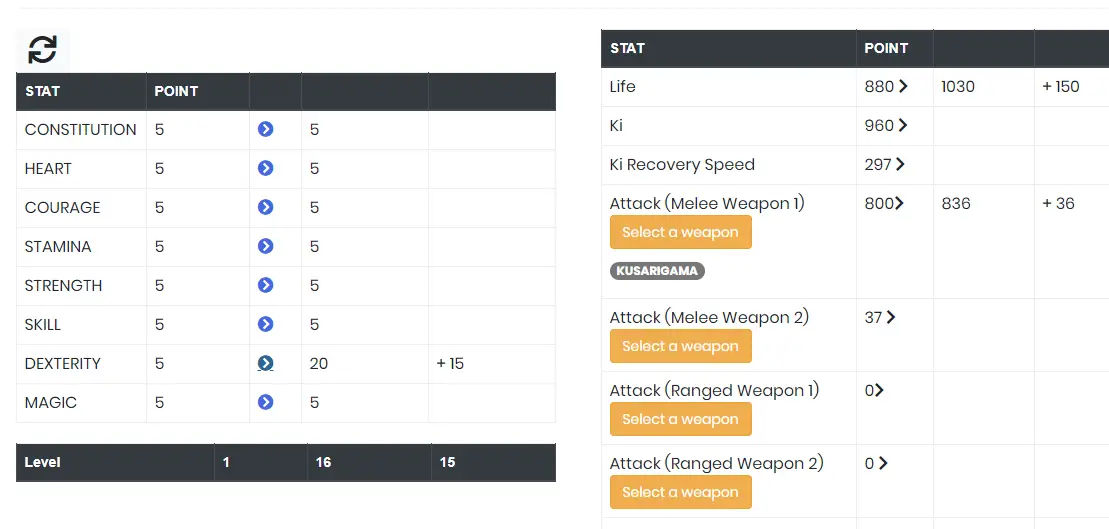Select a weapon for Ranged Weapon 2
1109x529 pixels.
(x=680, y=492)
